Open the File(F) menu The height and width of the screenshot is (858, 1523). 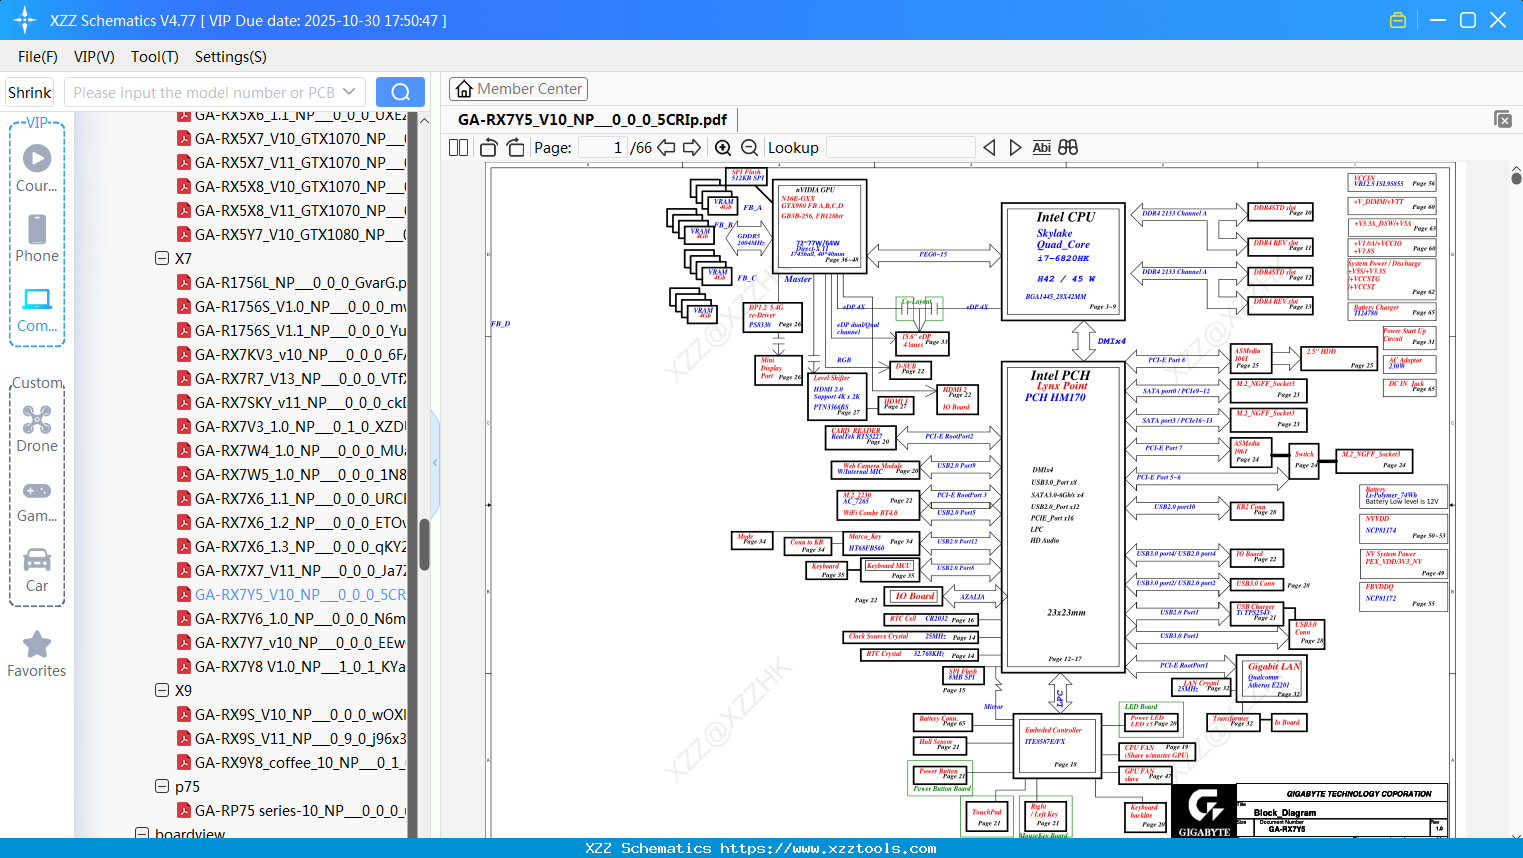pos(38,57)
